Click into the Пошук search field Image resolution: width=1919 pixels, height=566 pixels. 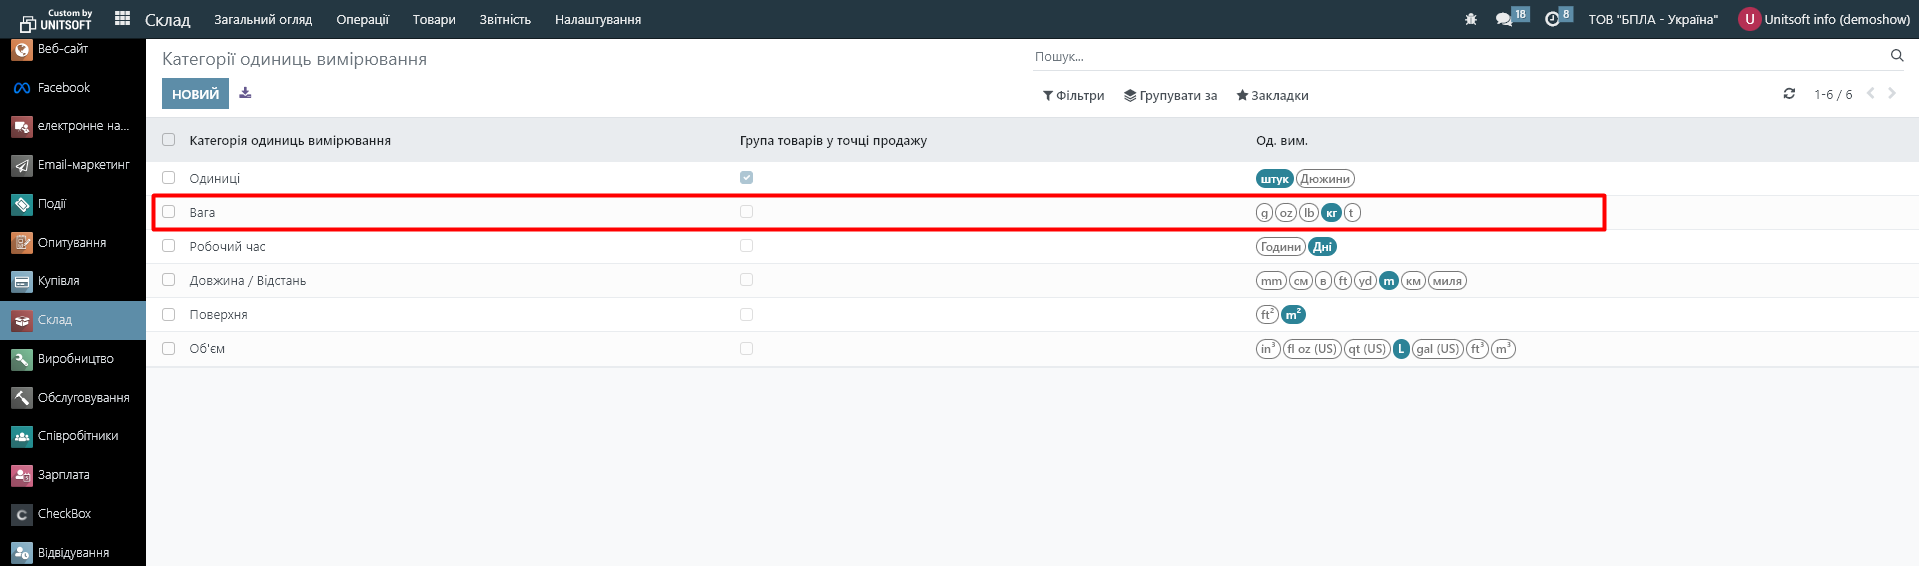coord(1450,57)
